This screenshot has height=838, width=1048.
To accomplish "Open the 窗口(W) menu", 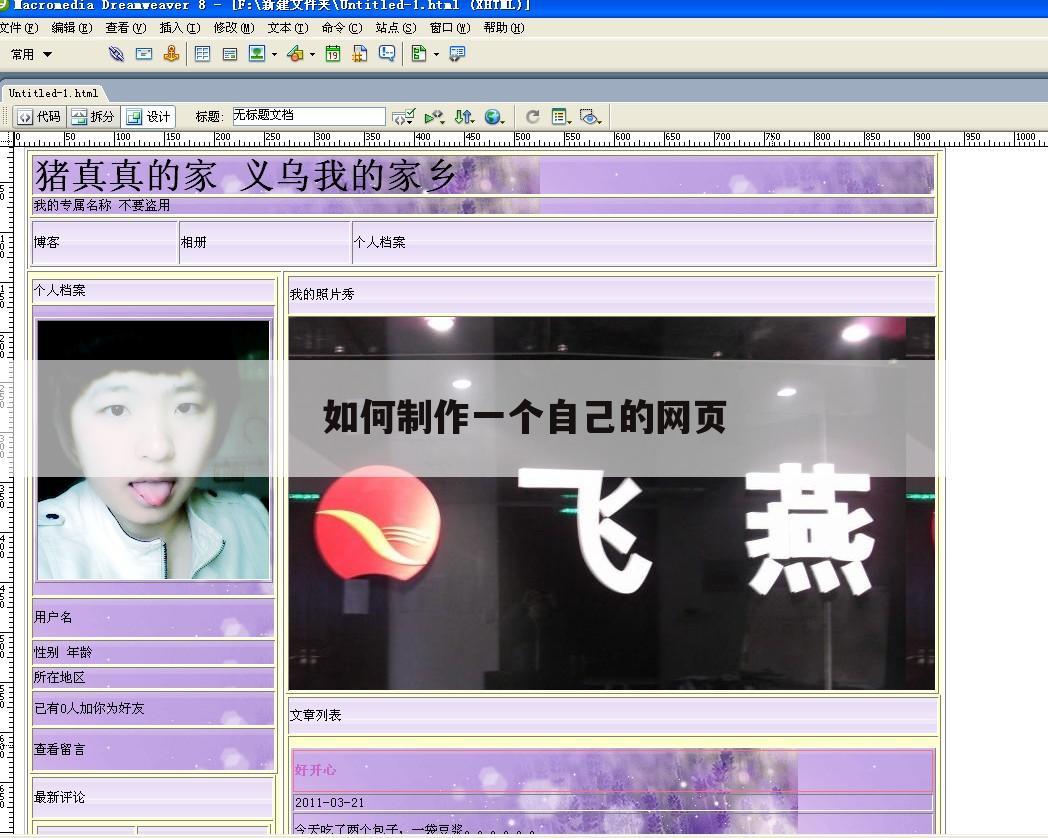I will (450, 28).
